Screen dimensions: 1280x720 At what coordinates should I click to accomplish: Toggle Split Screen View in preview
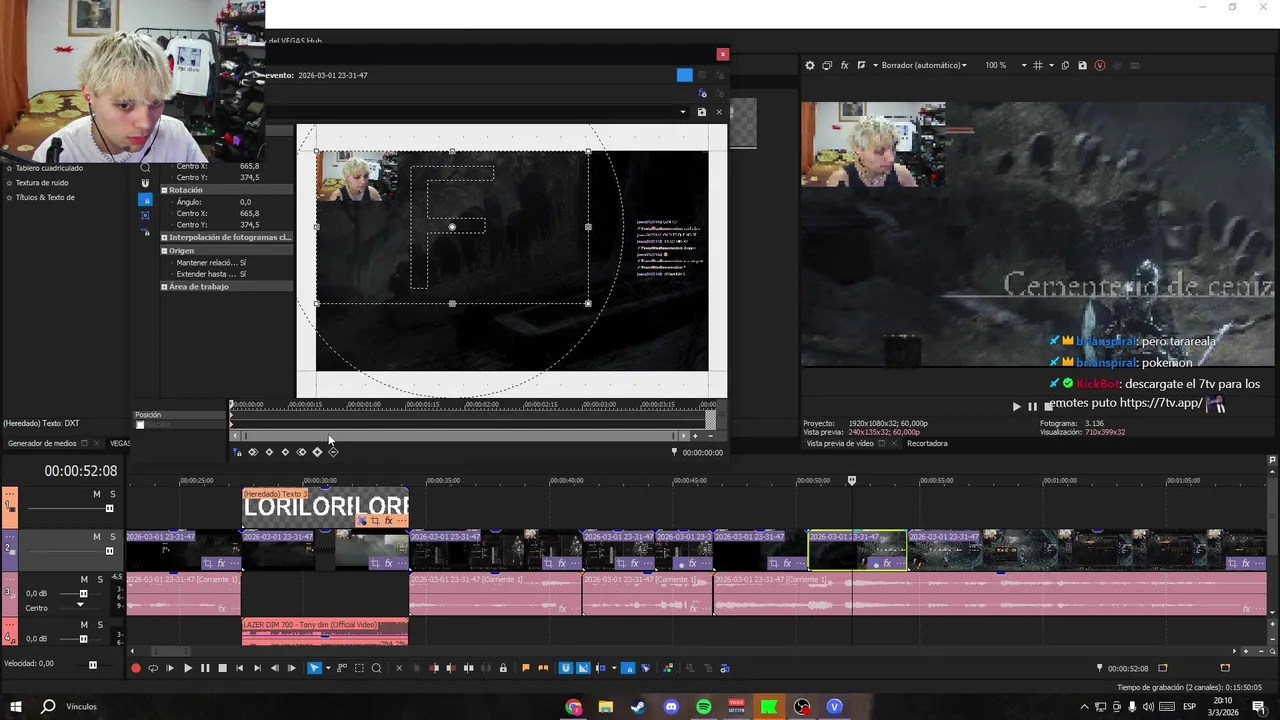pyautogui.click(x=861, y=65)
